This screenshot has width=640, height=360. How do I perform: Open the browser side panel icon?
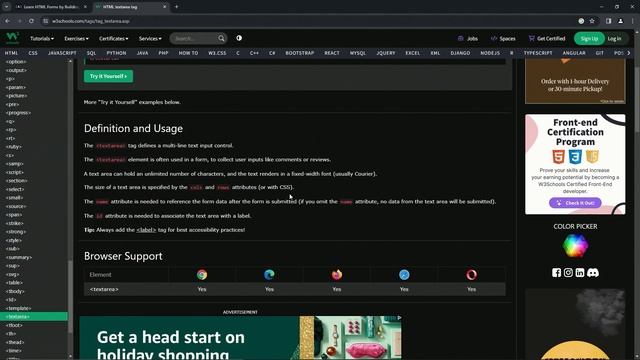click(x=608, y=21)
